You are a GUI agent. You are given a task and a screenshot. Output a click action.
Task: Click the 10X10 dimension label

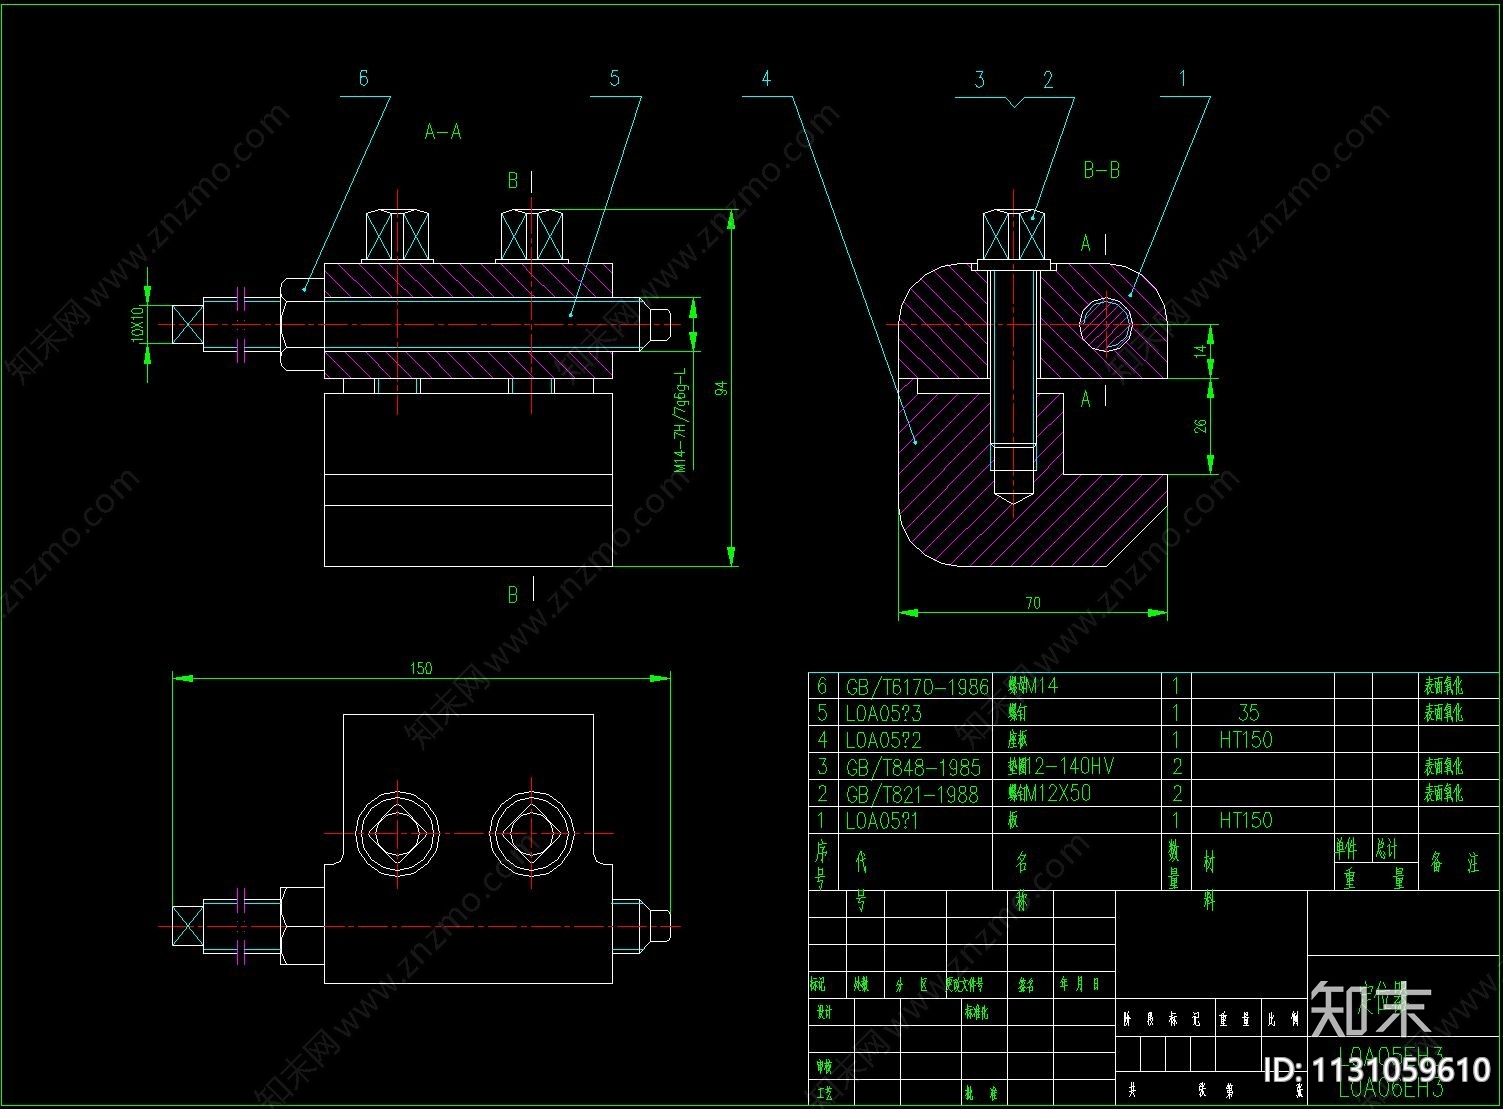(x=138, y=323)
